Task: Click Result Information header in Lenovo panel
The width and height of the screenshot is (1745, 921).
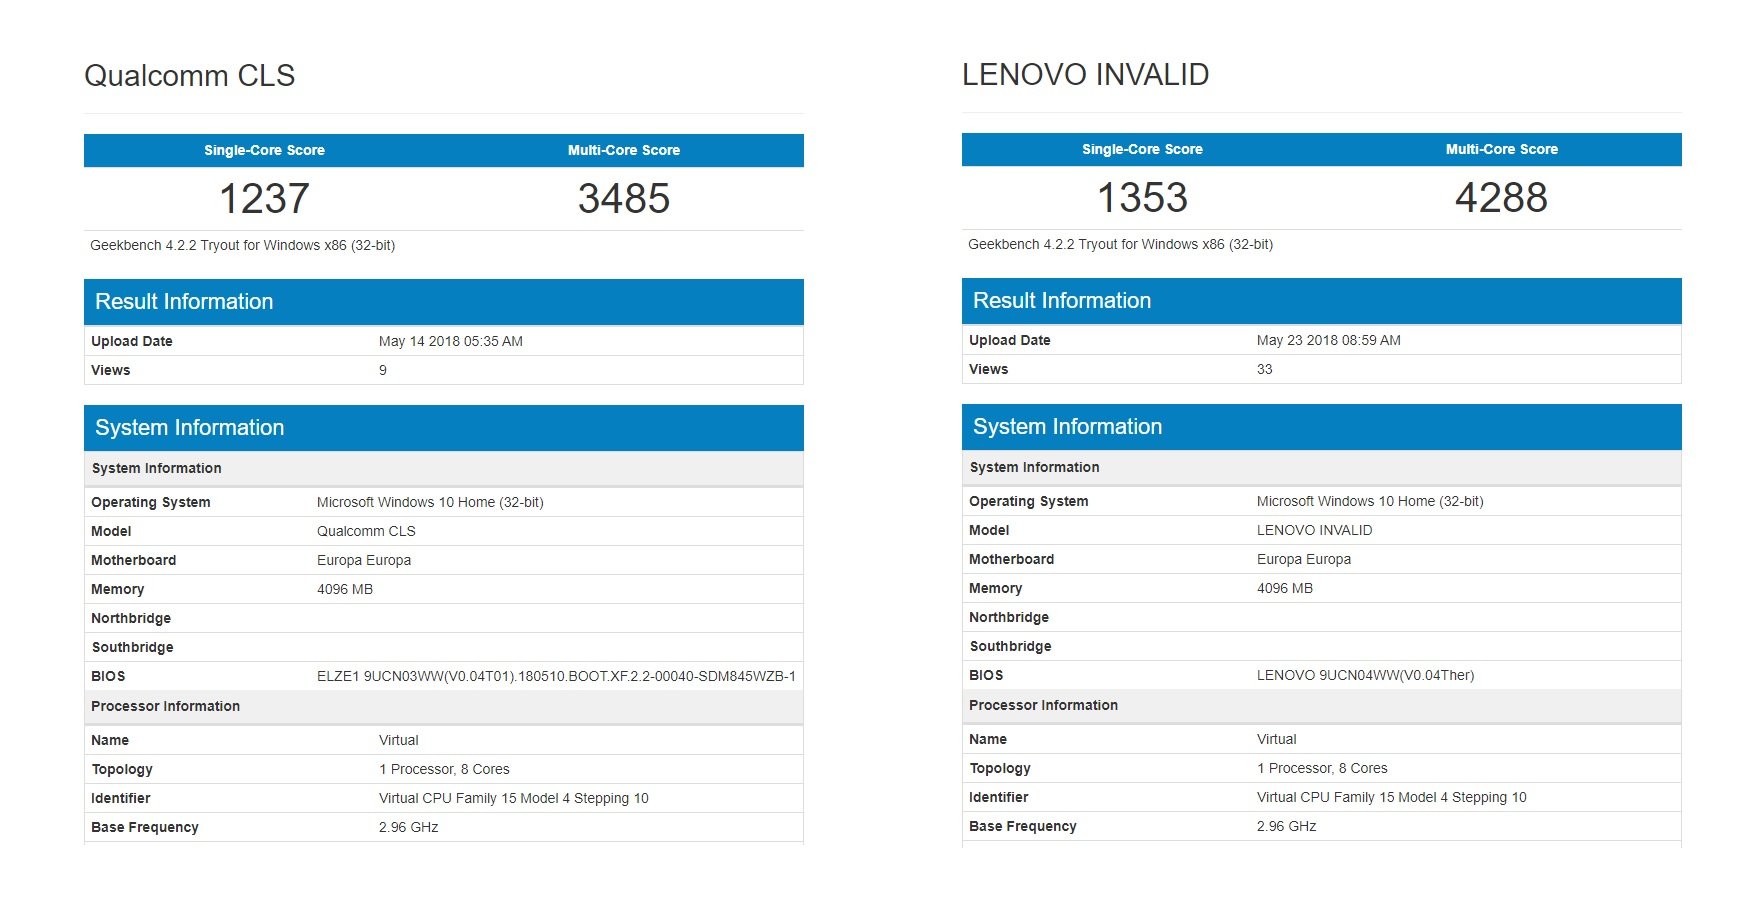Action: click(1322, 300)
